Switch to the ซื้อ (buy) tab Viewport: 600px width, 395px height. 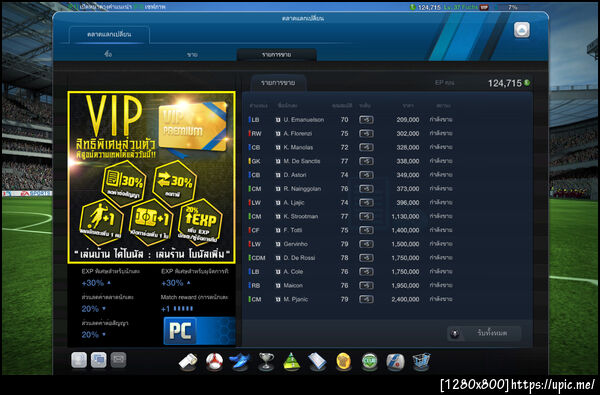[x=108, y=54]
